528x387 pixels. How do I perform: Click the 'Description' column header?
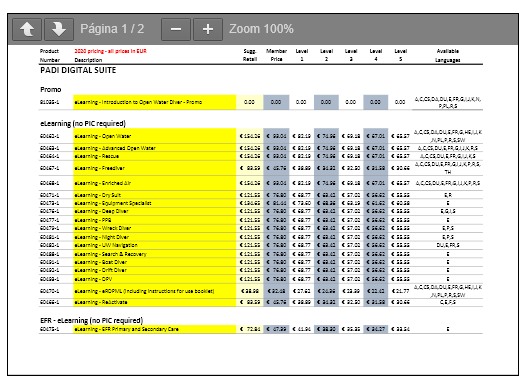click(x=88, y=60)
